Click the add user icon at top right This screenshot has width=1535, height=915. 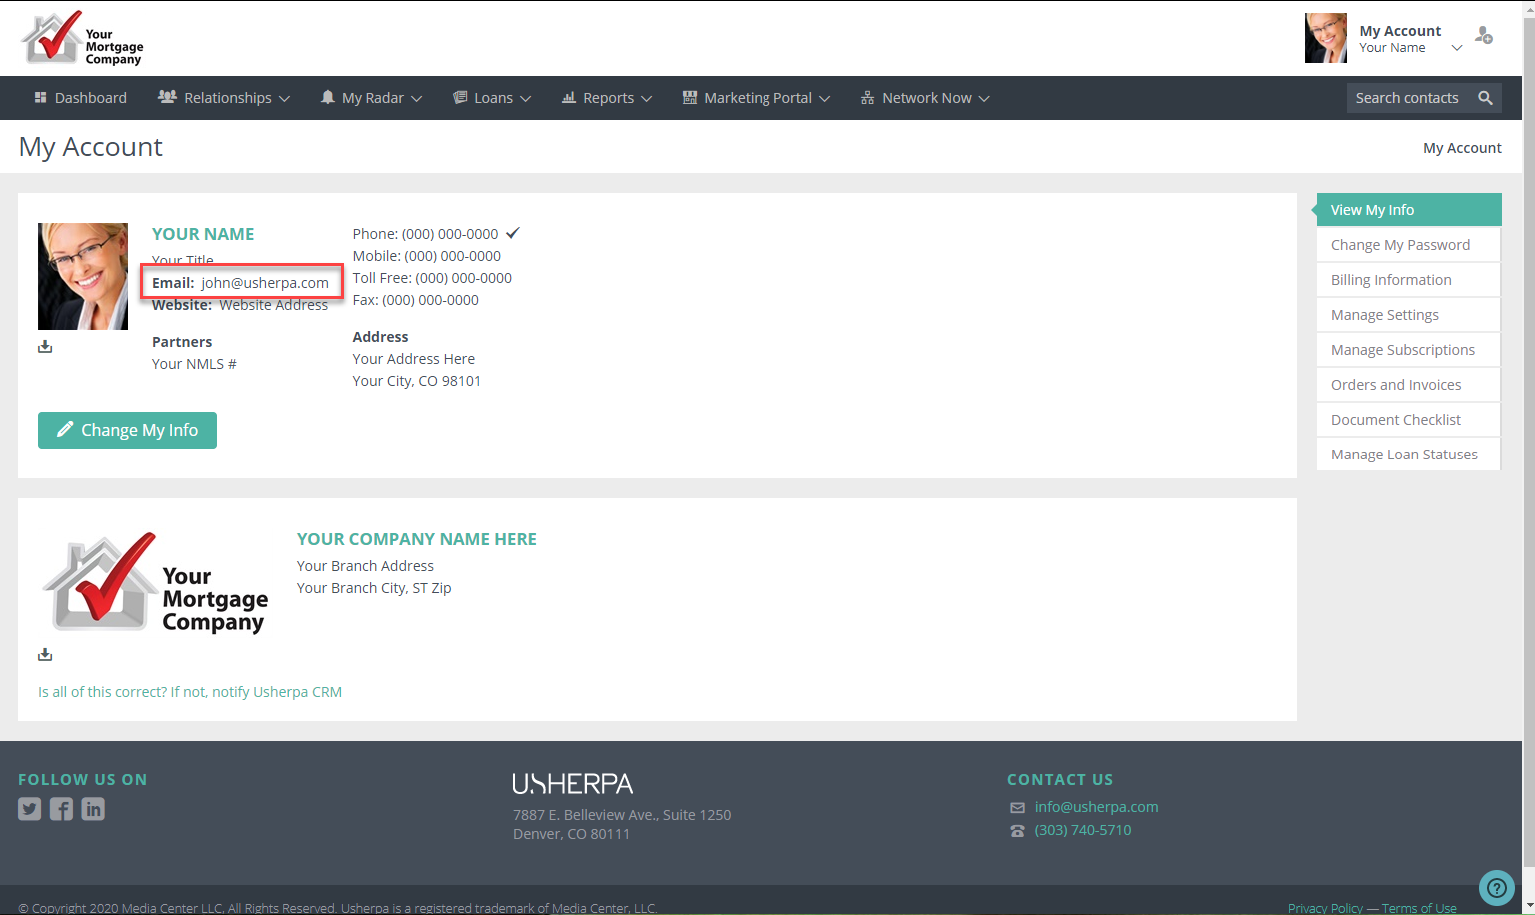pyautogui.click(x=1484, y=36)
